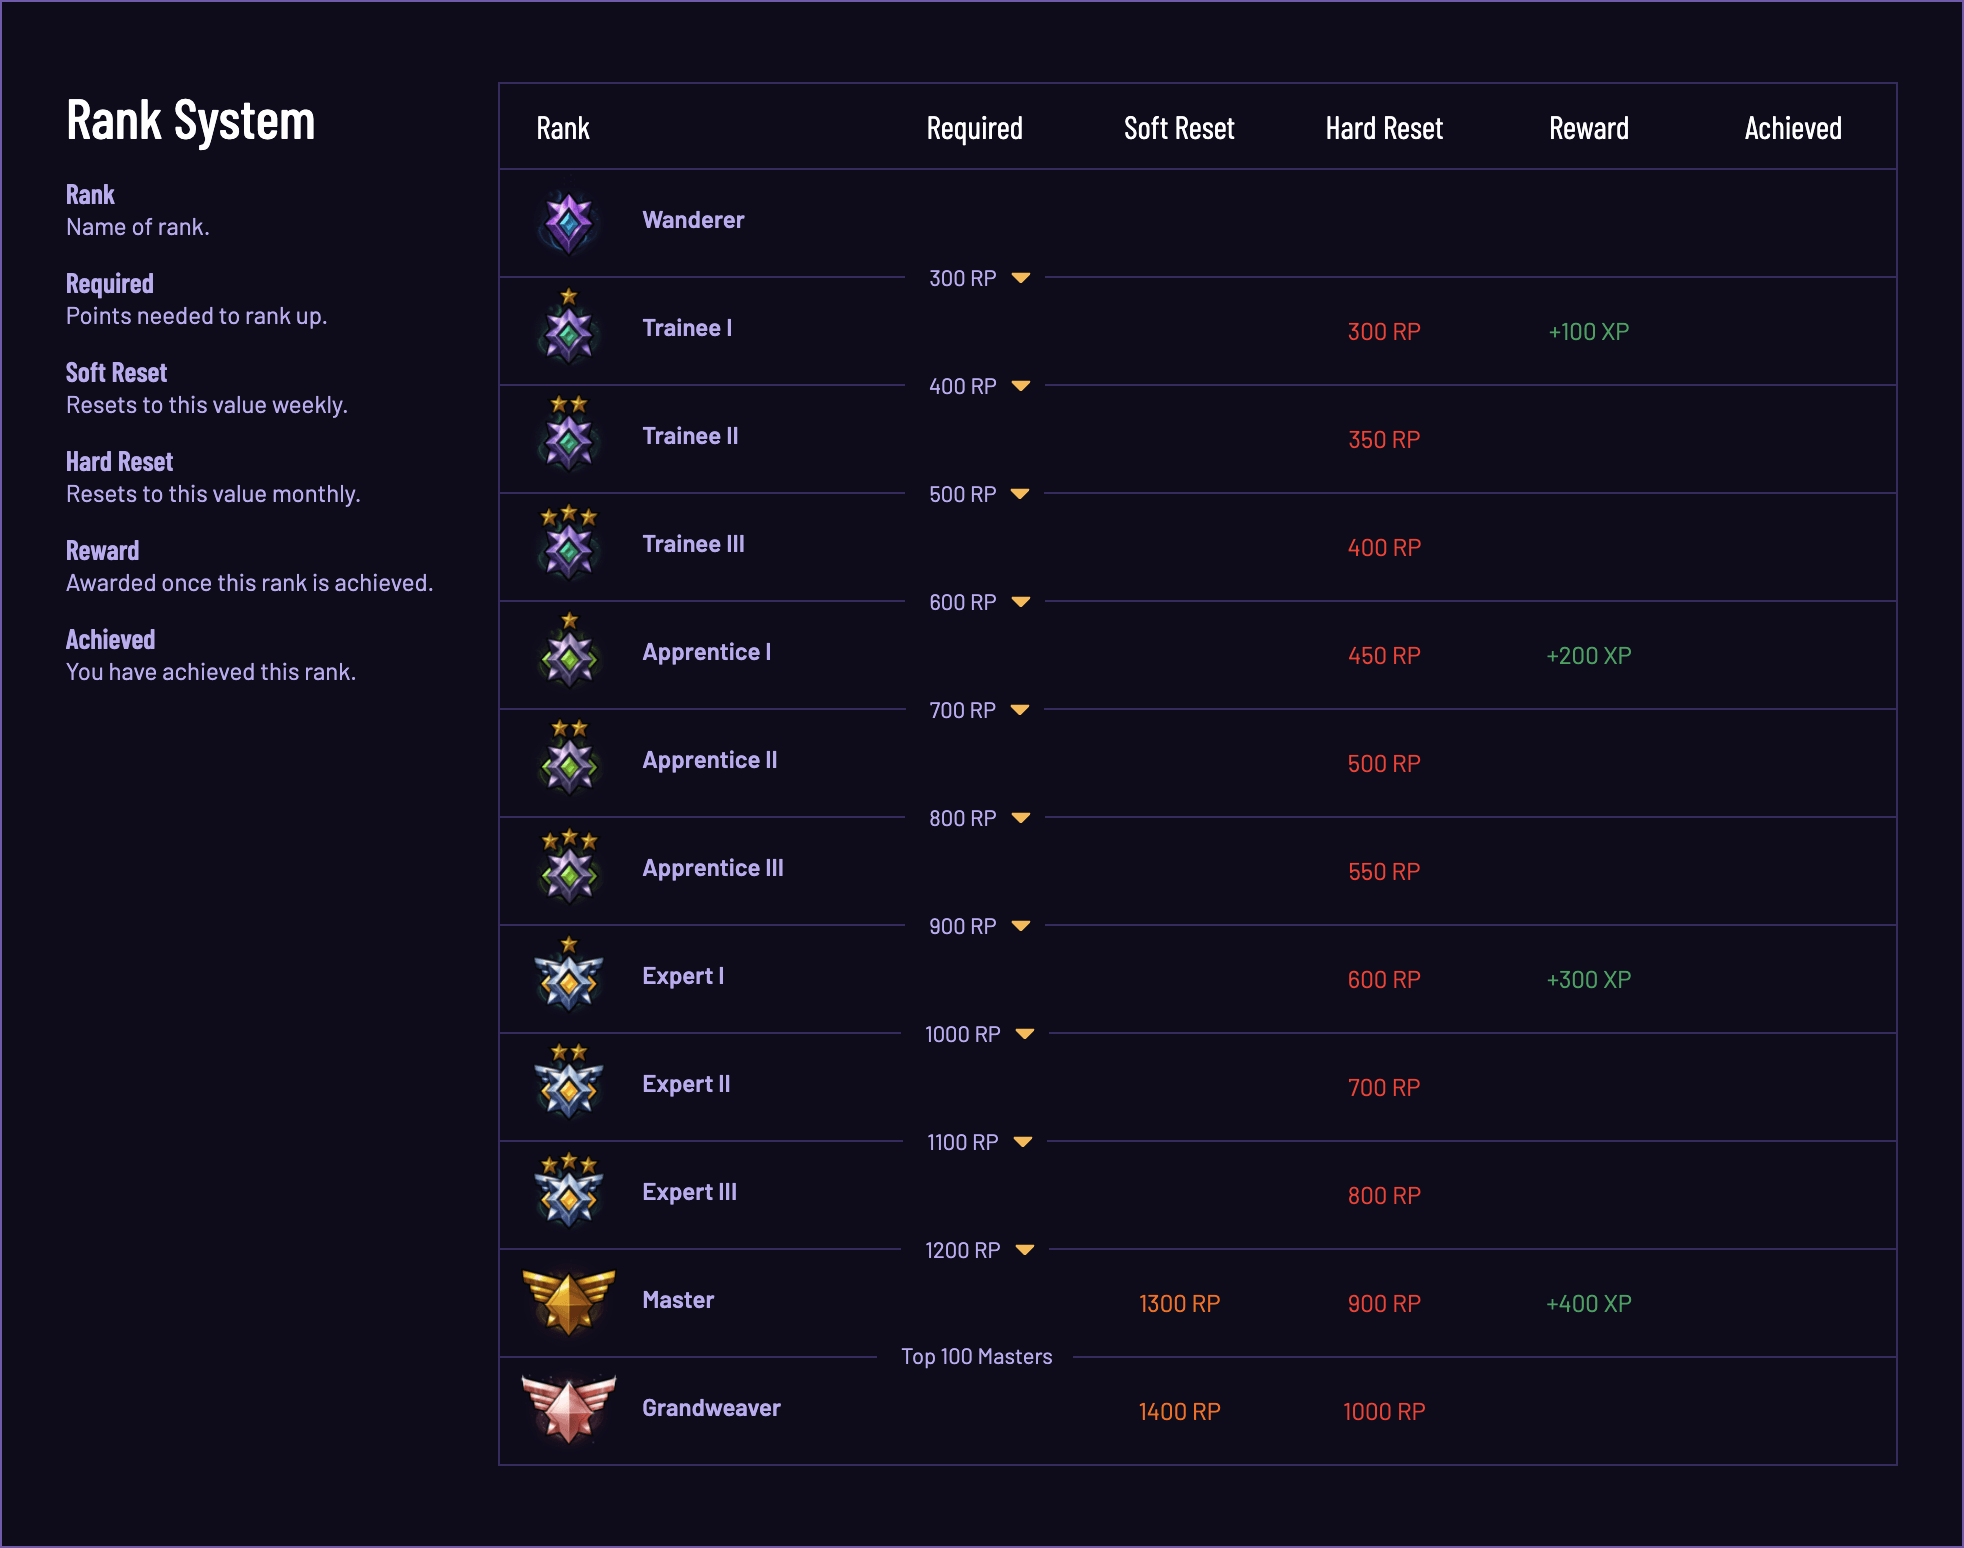The image size is (1964, 1548).
Task: Open the Soft Reset legend heading
Action: pyautogui.click(x=116, y=373)
